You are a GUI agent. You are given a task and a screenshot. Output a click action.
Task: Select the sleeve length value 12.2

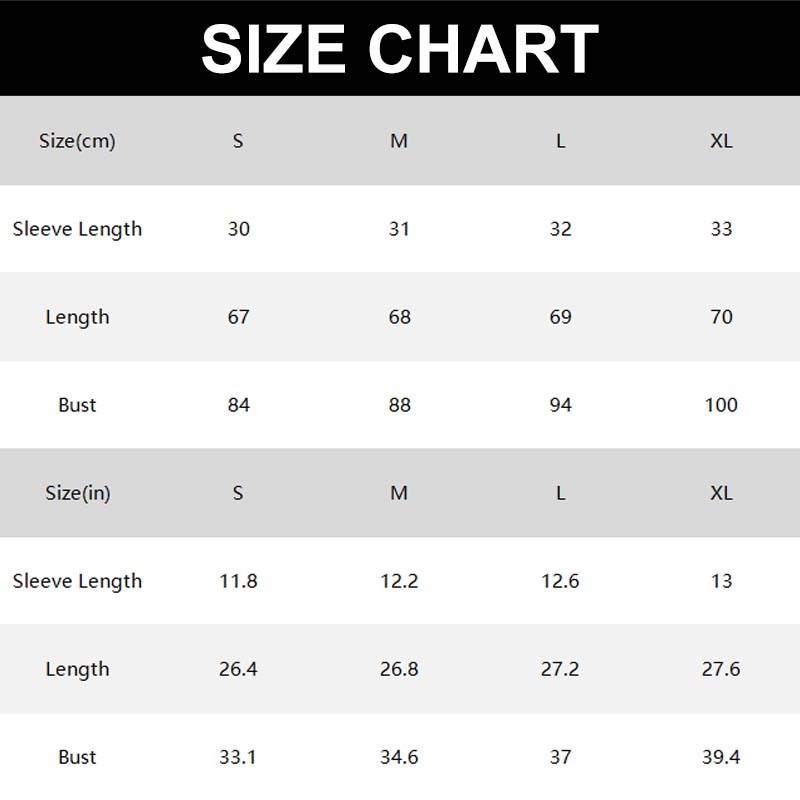[399, 581]
